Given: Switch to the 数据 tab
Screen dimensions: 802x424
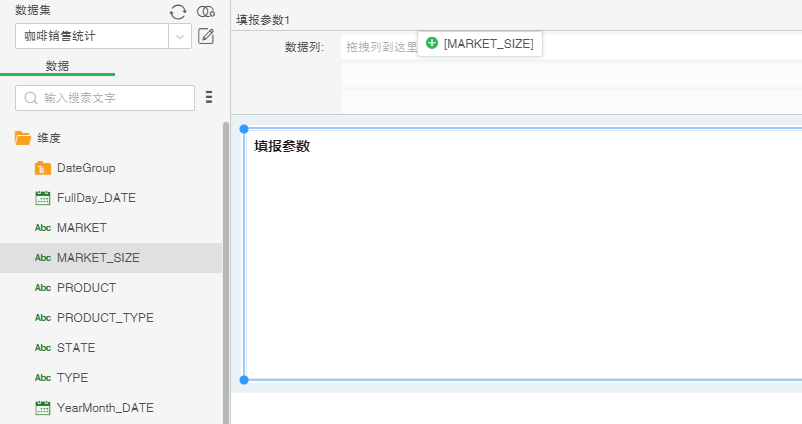Looking at the screenshot, I should pyautogui.click(x=57, y=66).
